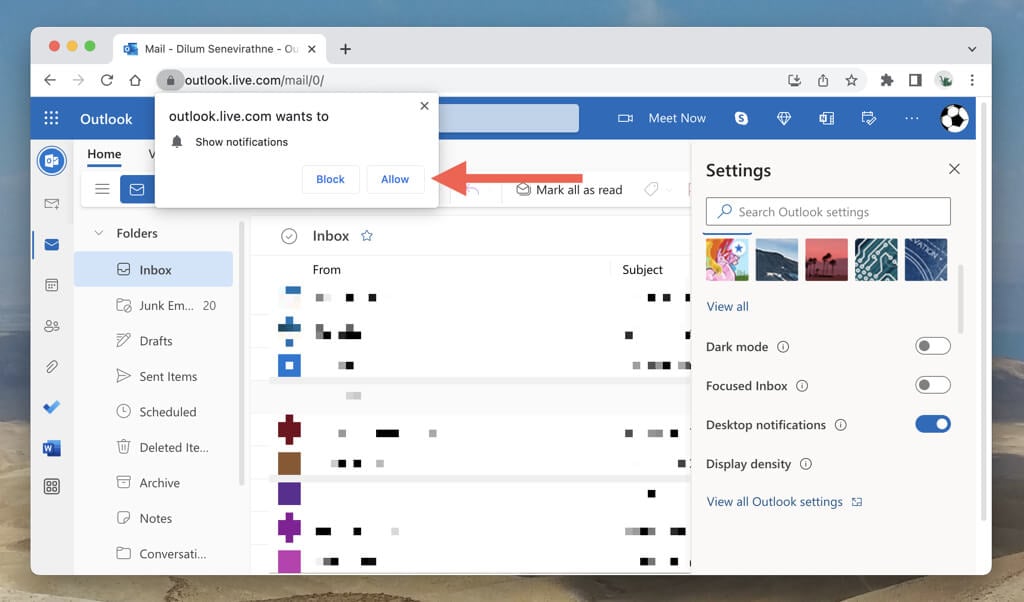Add Inbox to favorites with star

(367, 236)
